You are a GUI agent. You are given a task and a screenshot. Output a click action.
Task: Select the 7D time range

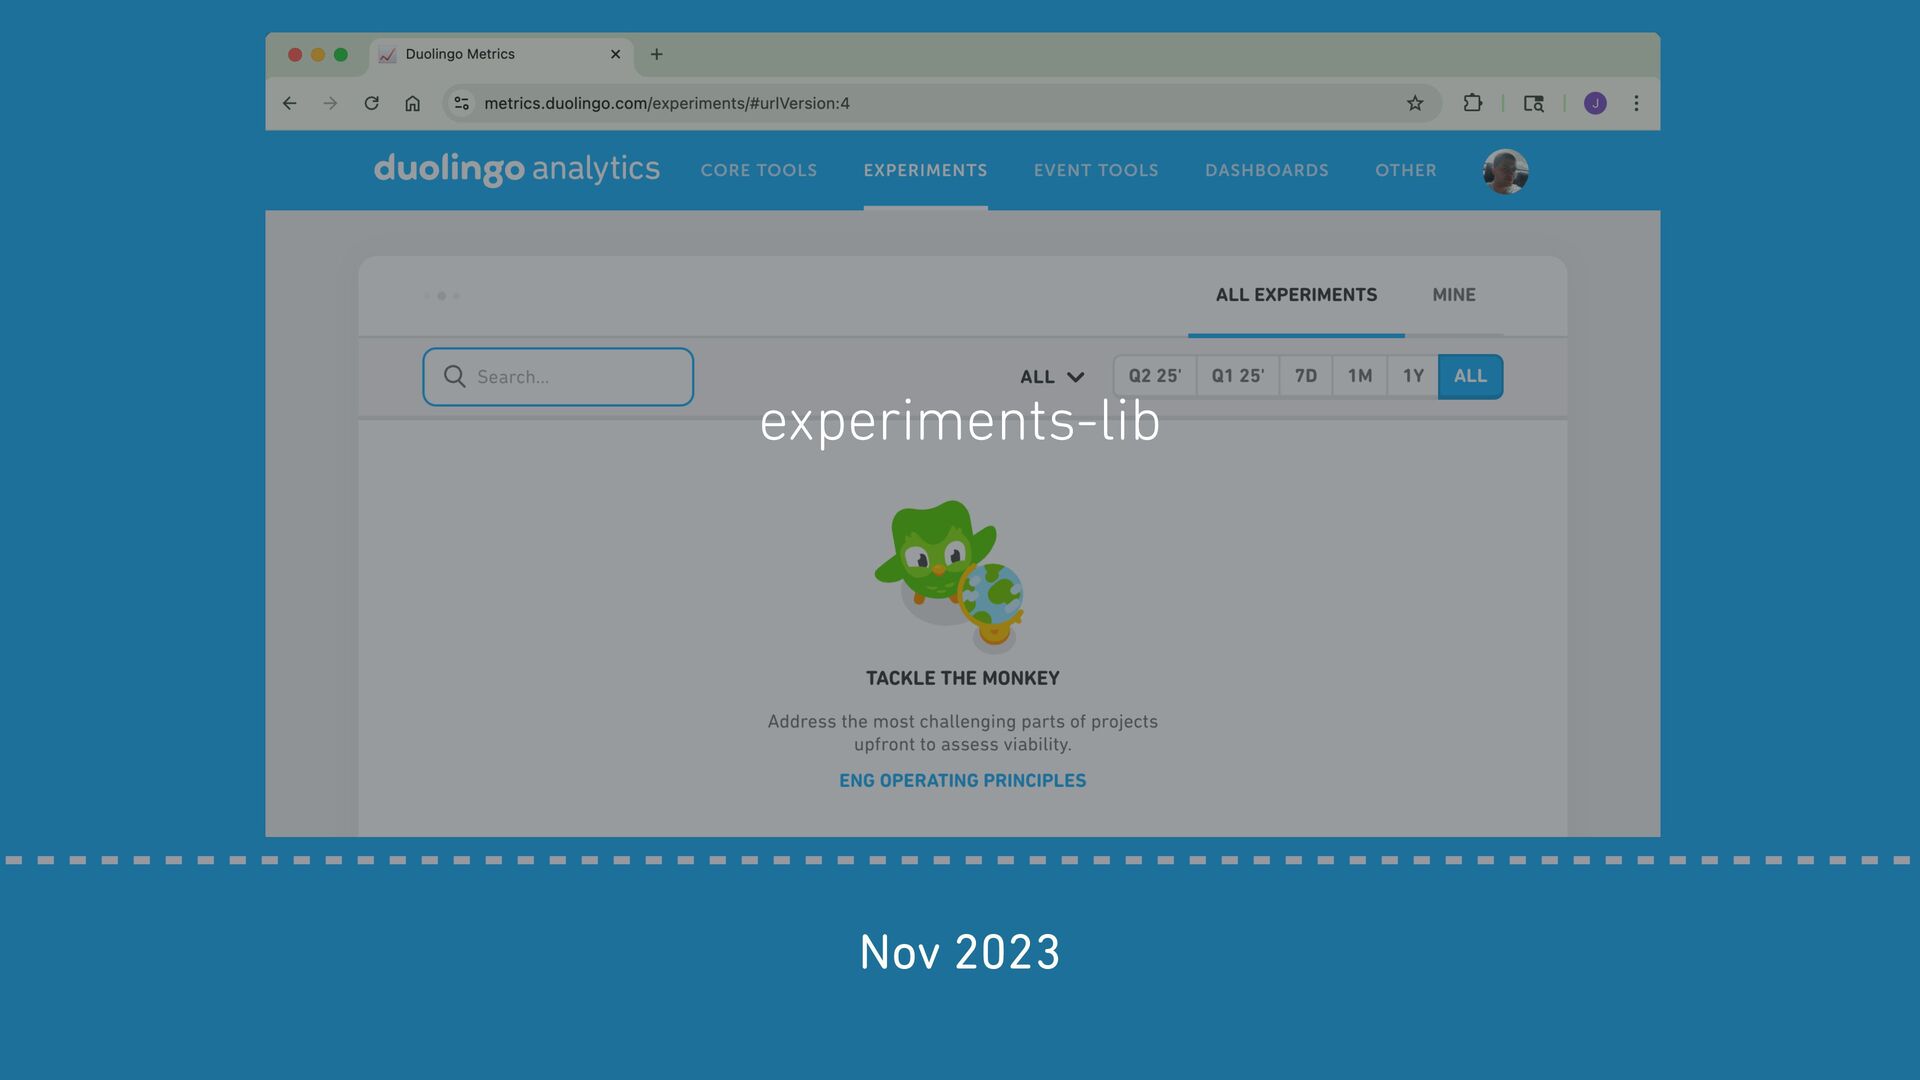pyautogui.click(x=1305, y=376)
